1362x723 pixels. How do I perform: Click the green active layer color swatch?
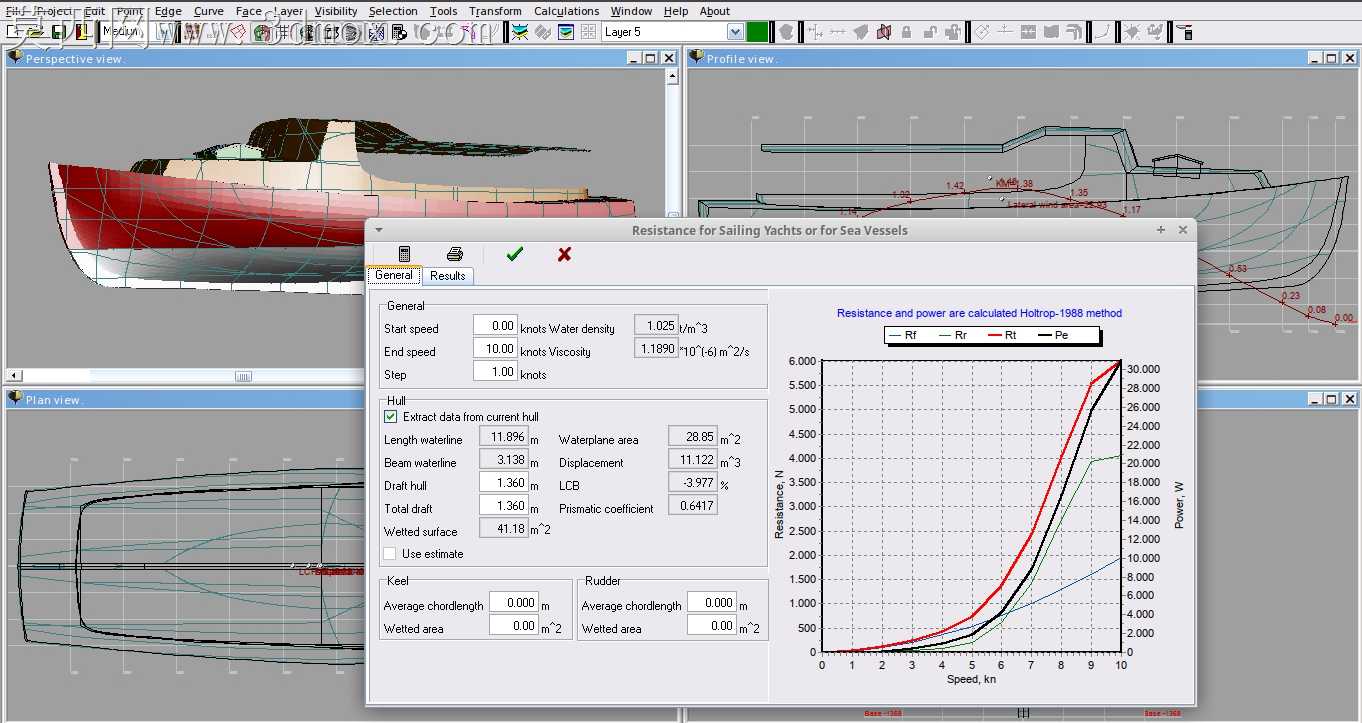click(757, 32)
